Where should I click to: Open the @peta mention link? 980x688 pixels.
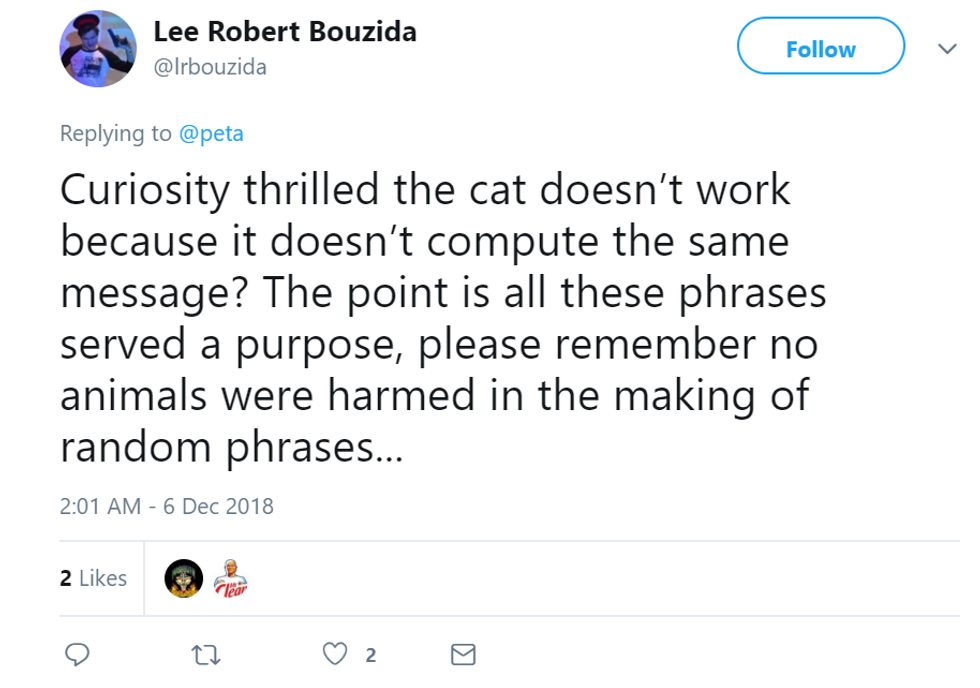tap(211, 134)
